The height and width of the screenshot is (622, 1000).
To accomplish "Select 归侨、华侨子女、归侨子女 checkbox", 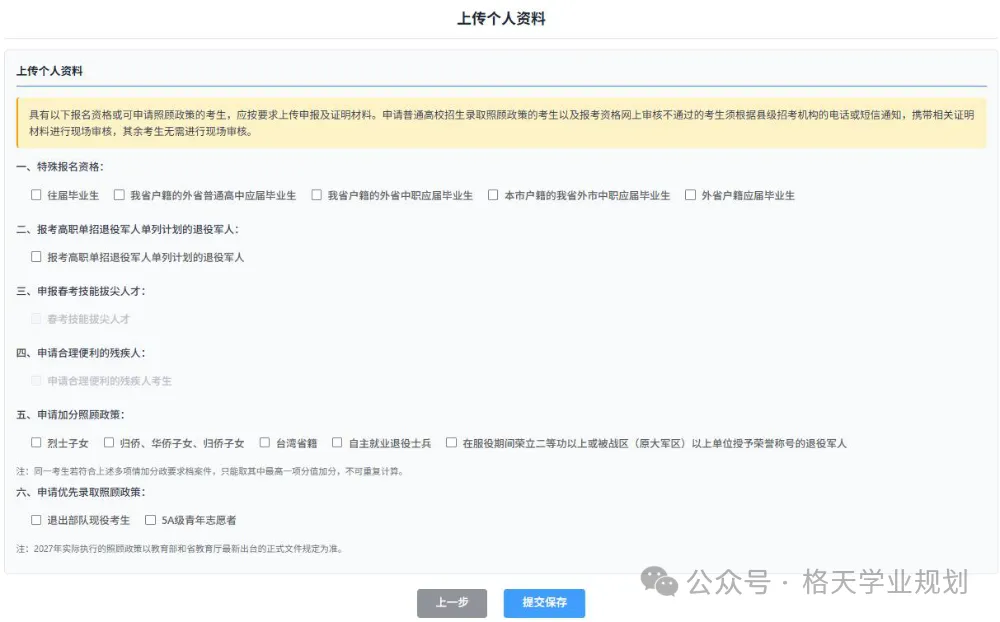I will [x=109, y=443].
